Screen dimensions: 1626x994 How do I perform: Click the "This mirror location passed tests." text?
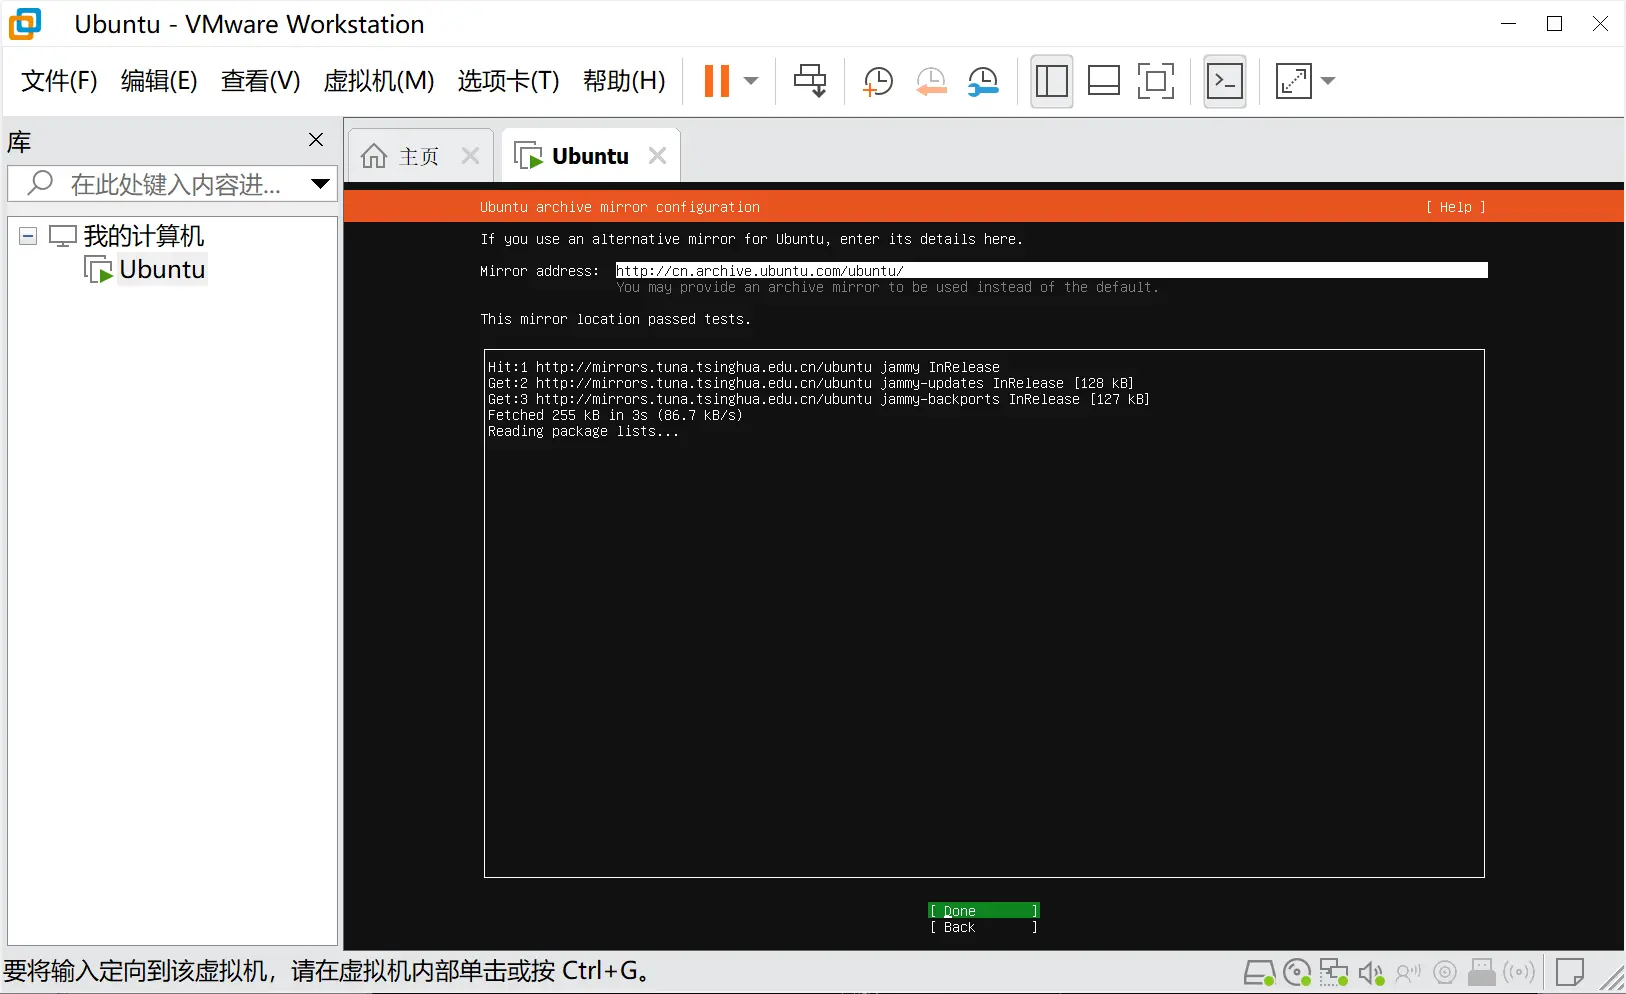(x=615, y=319)
